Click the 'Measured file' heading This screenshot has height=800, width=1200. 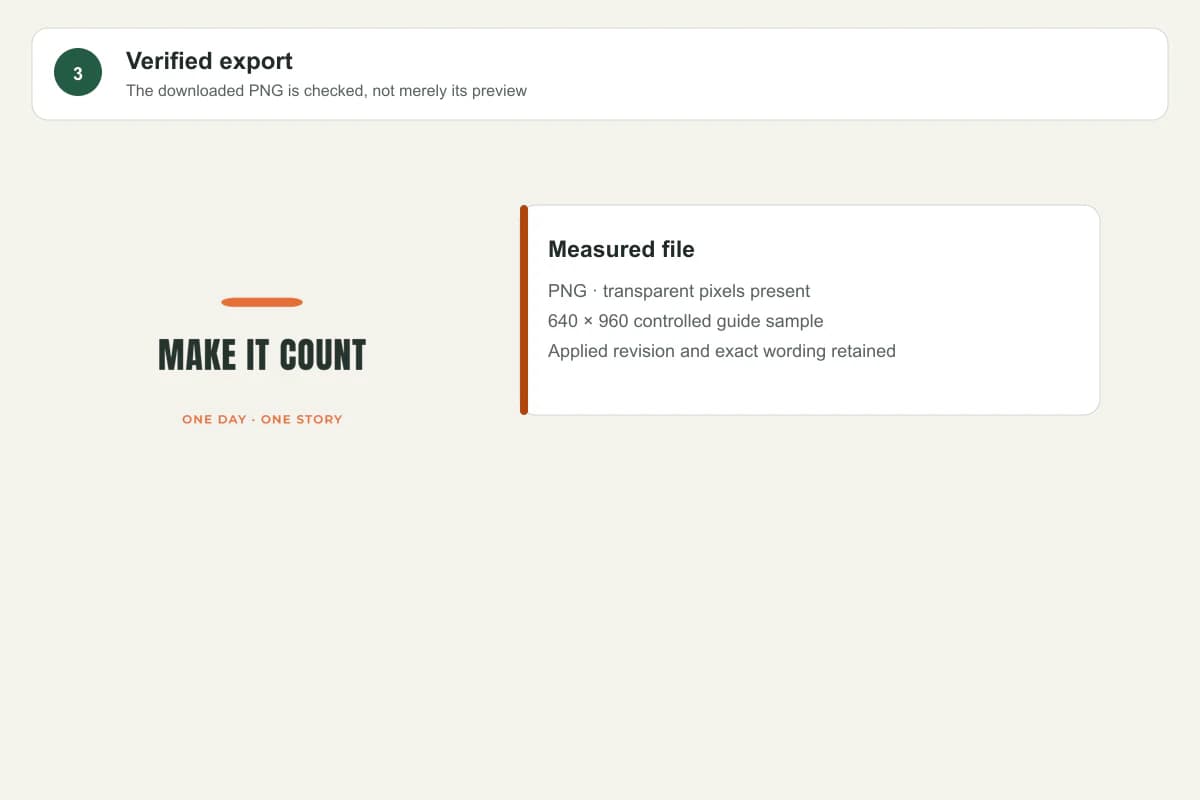coord(621,249)
